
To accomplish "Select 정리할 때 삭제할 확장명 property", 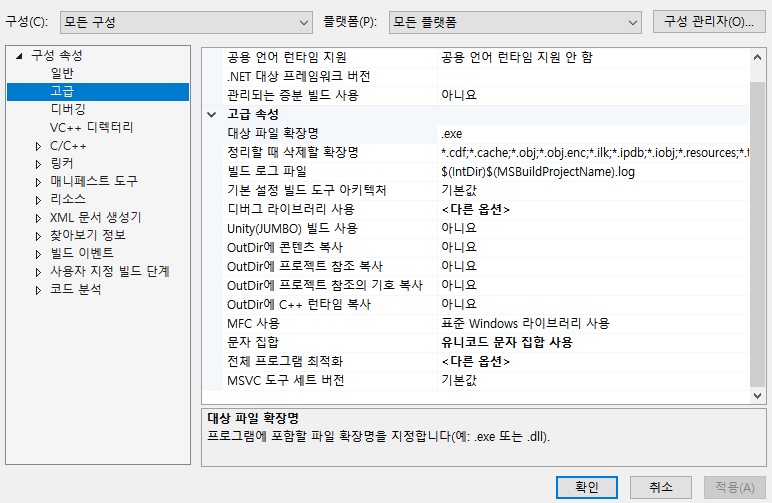I will pyautogui.click(x=330, y=153).
